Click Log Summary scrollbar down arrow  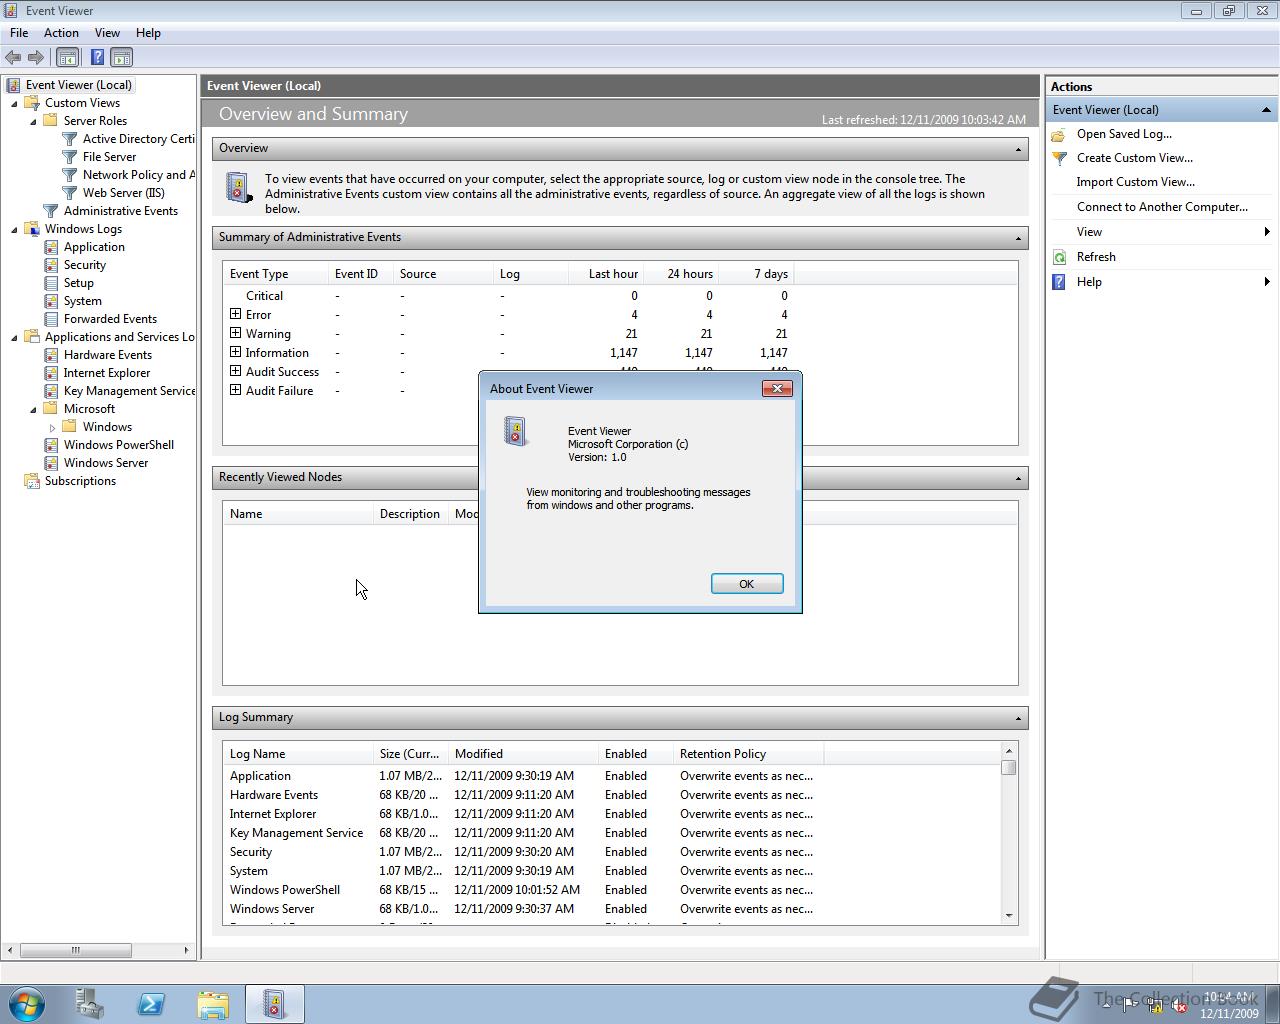click(x=1009, y=916)
